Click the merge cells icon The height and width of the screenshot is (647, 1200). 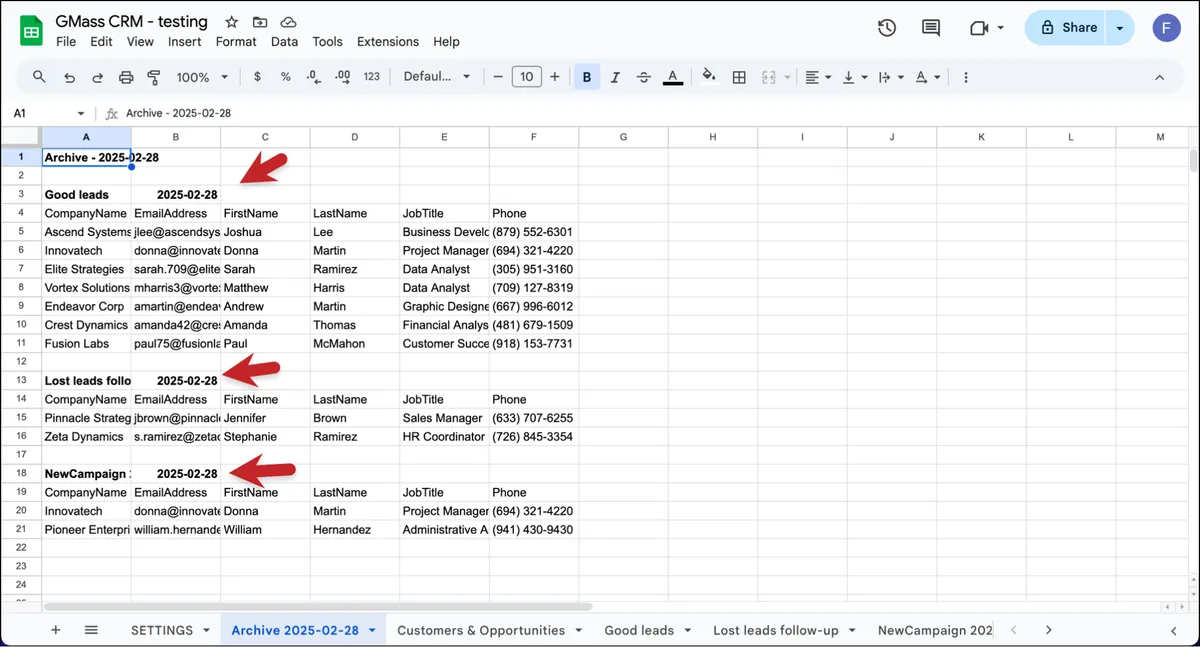point(769,77)
